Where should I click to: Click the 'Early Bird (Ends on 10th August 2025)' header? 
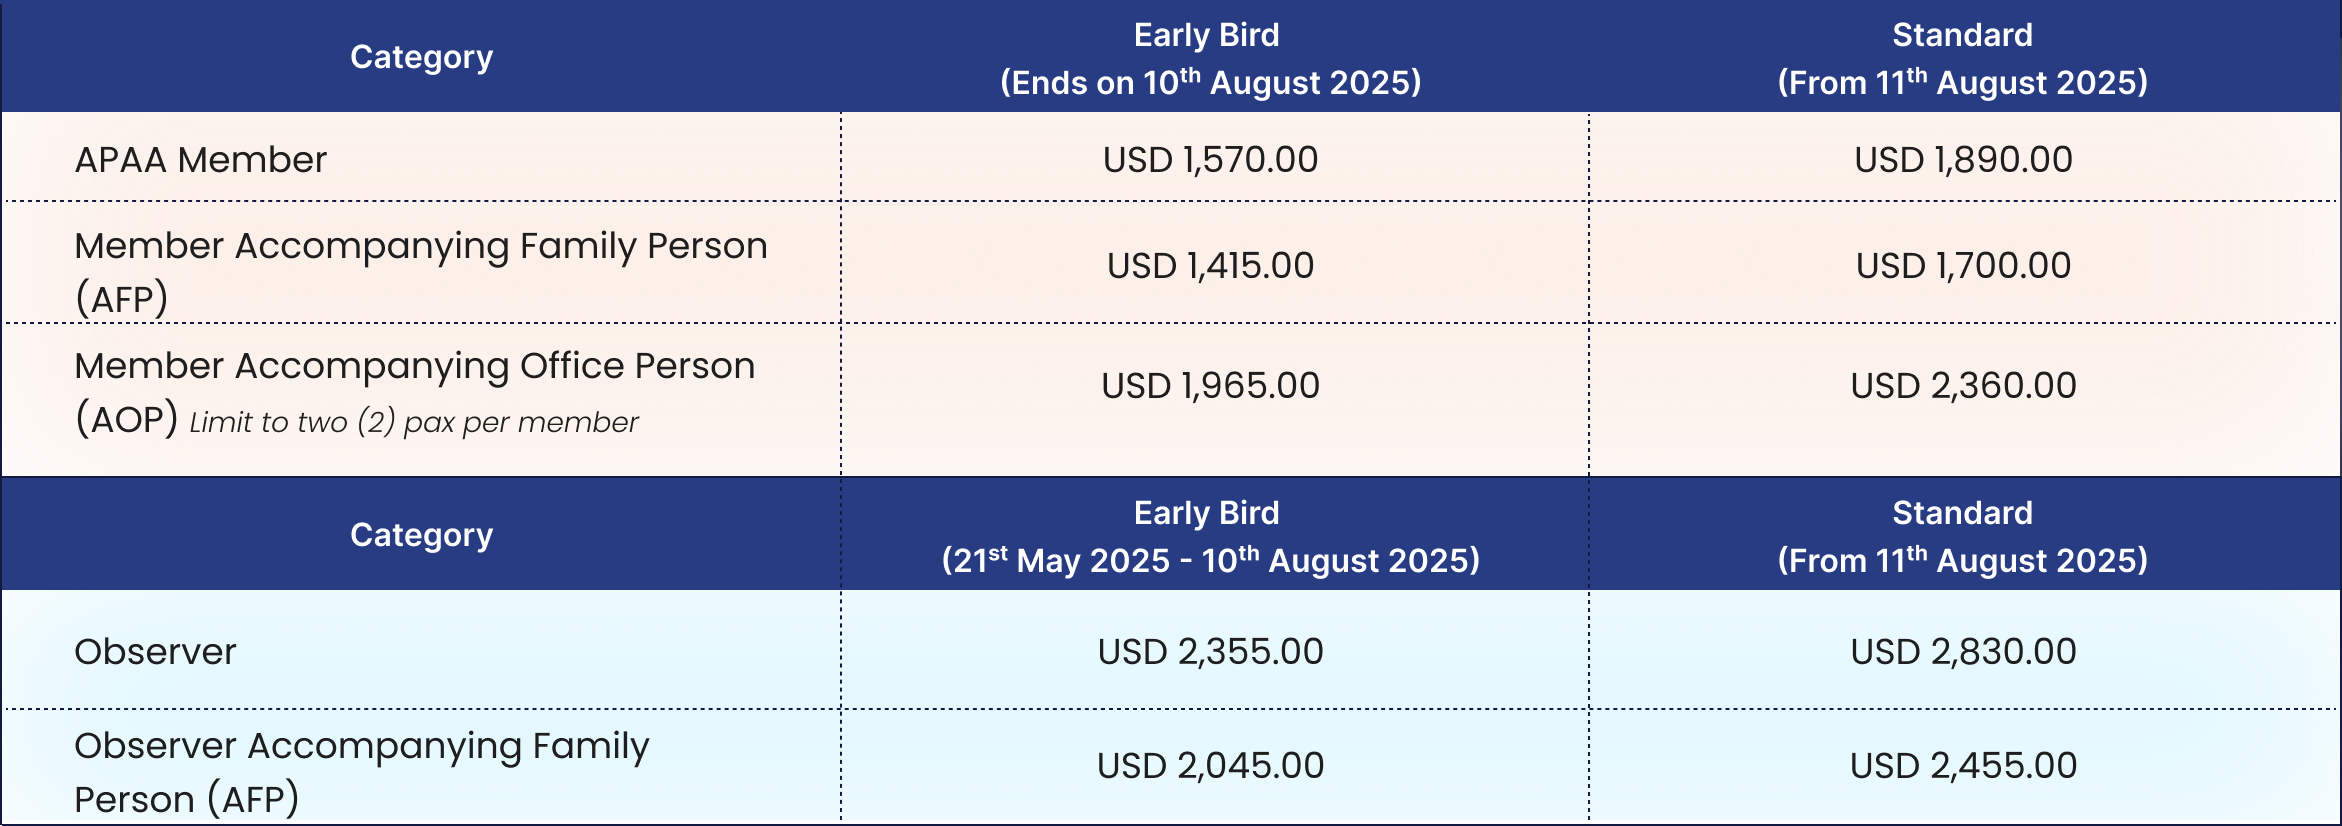point(1210,58)
